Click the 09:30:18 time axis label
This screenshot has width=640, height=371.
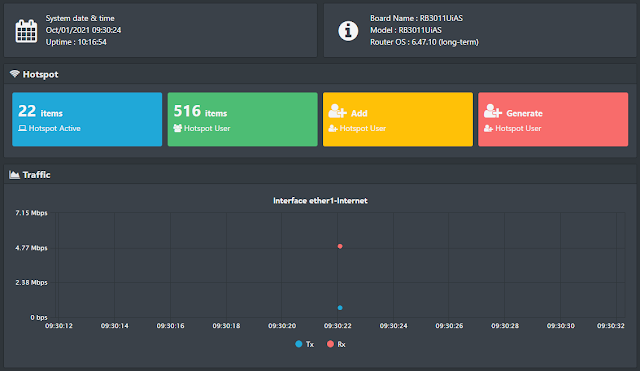(x=226, y=326)
